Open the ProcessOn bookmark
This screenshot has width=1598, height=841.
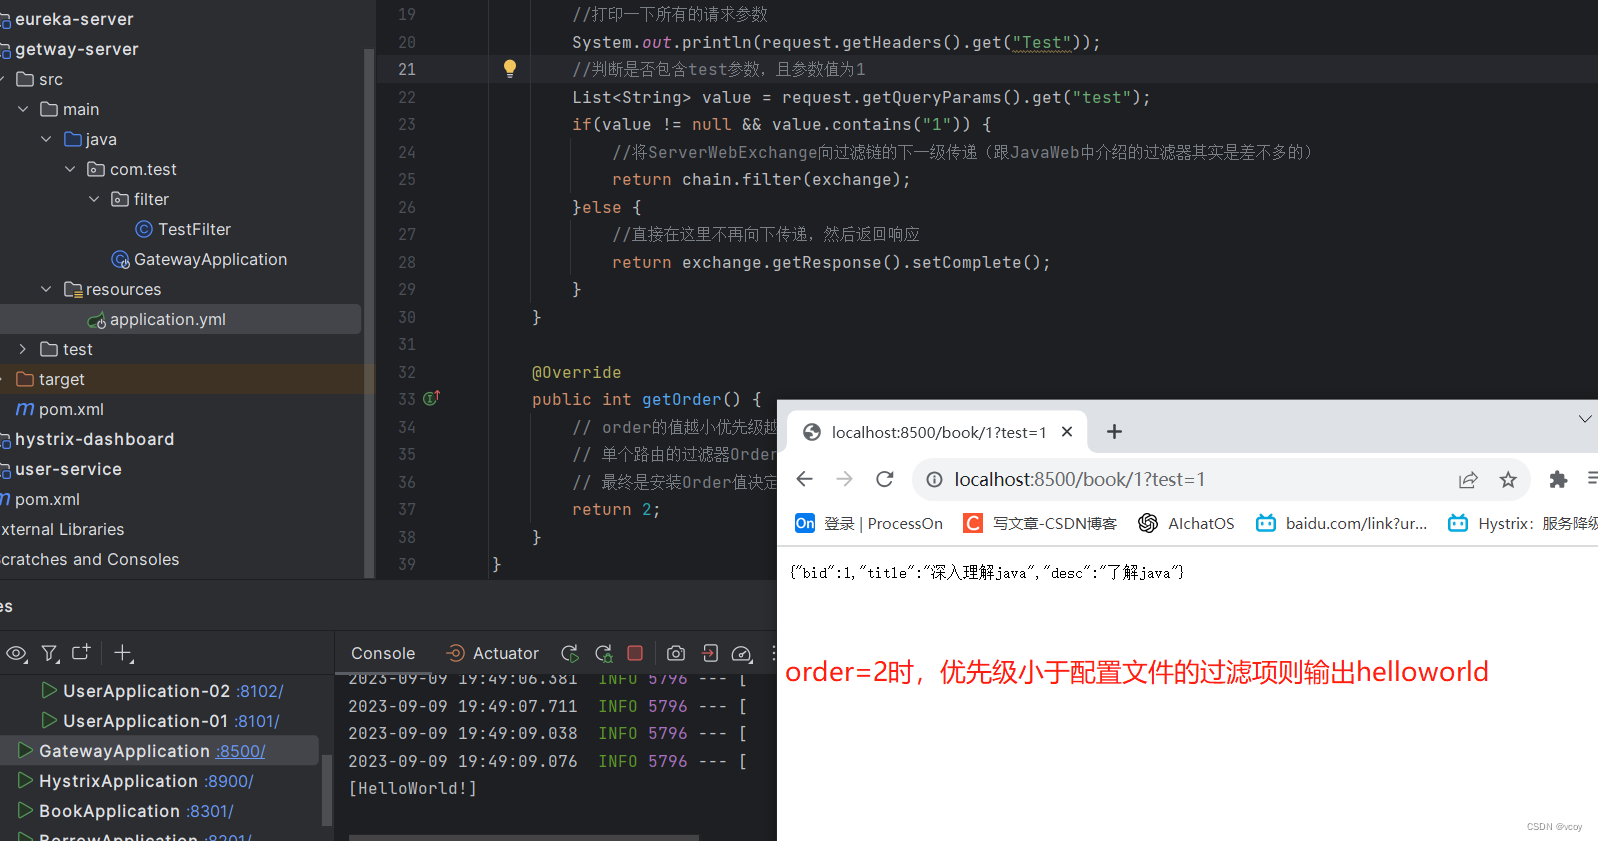click(869, 523)
